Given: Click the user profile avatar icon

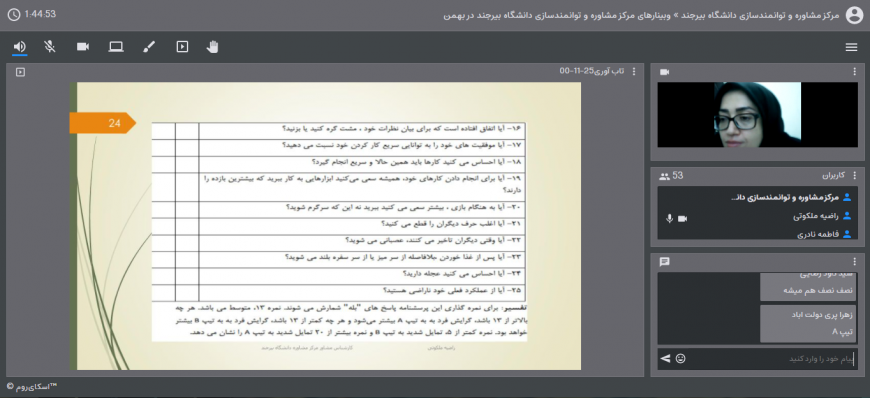Looking at the screenshot, I should point(854,15).
